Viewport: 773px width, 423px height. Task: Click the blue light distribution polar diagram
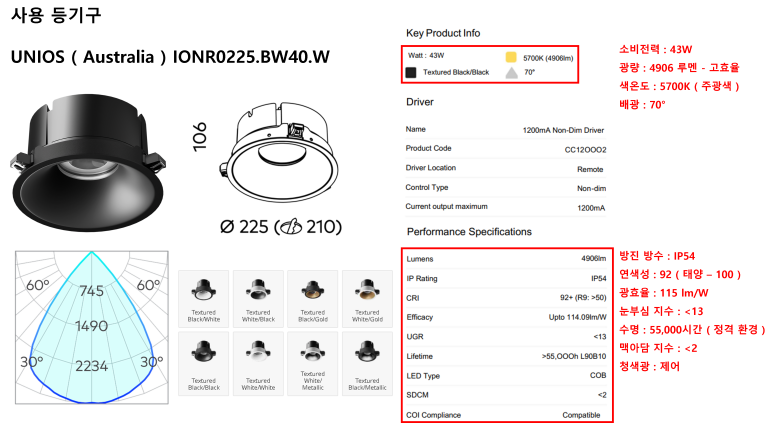click(92, 327)
